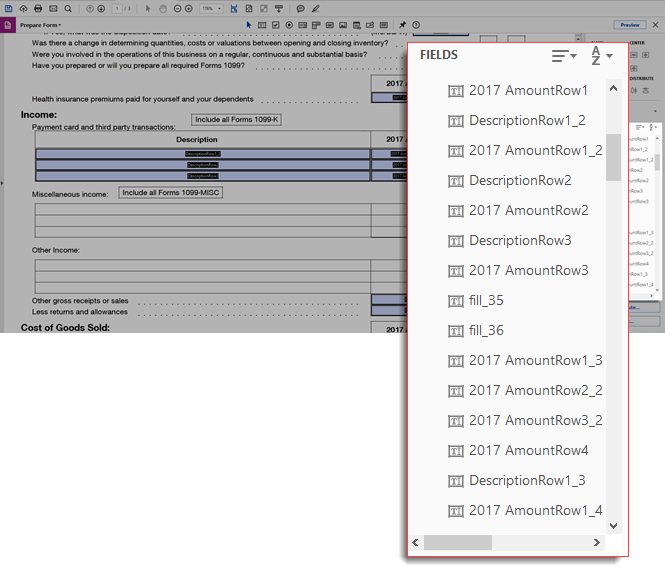Screen dimensions: 665x572
Task: Select the Add Barcode tool
Action: click(384, 25)
